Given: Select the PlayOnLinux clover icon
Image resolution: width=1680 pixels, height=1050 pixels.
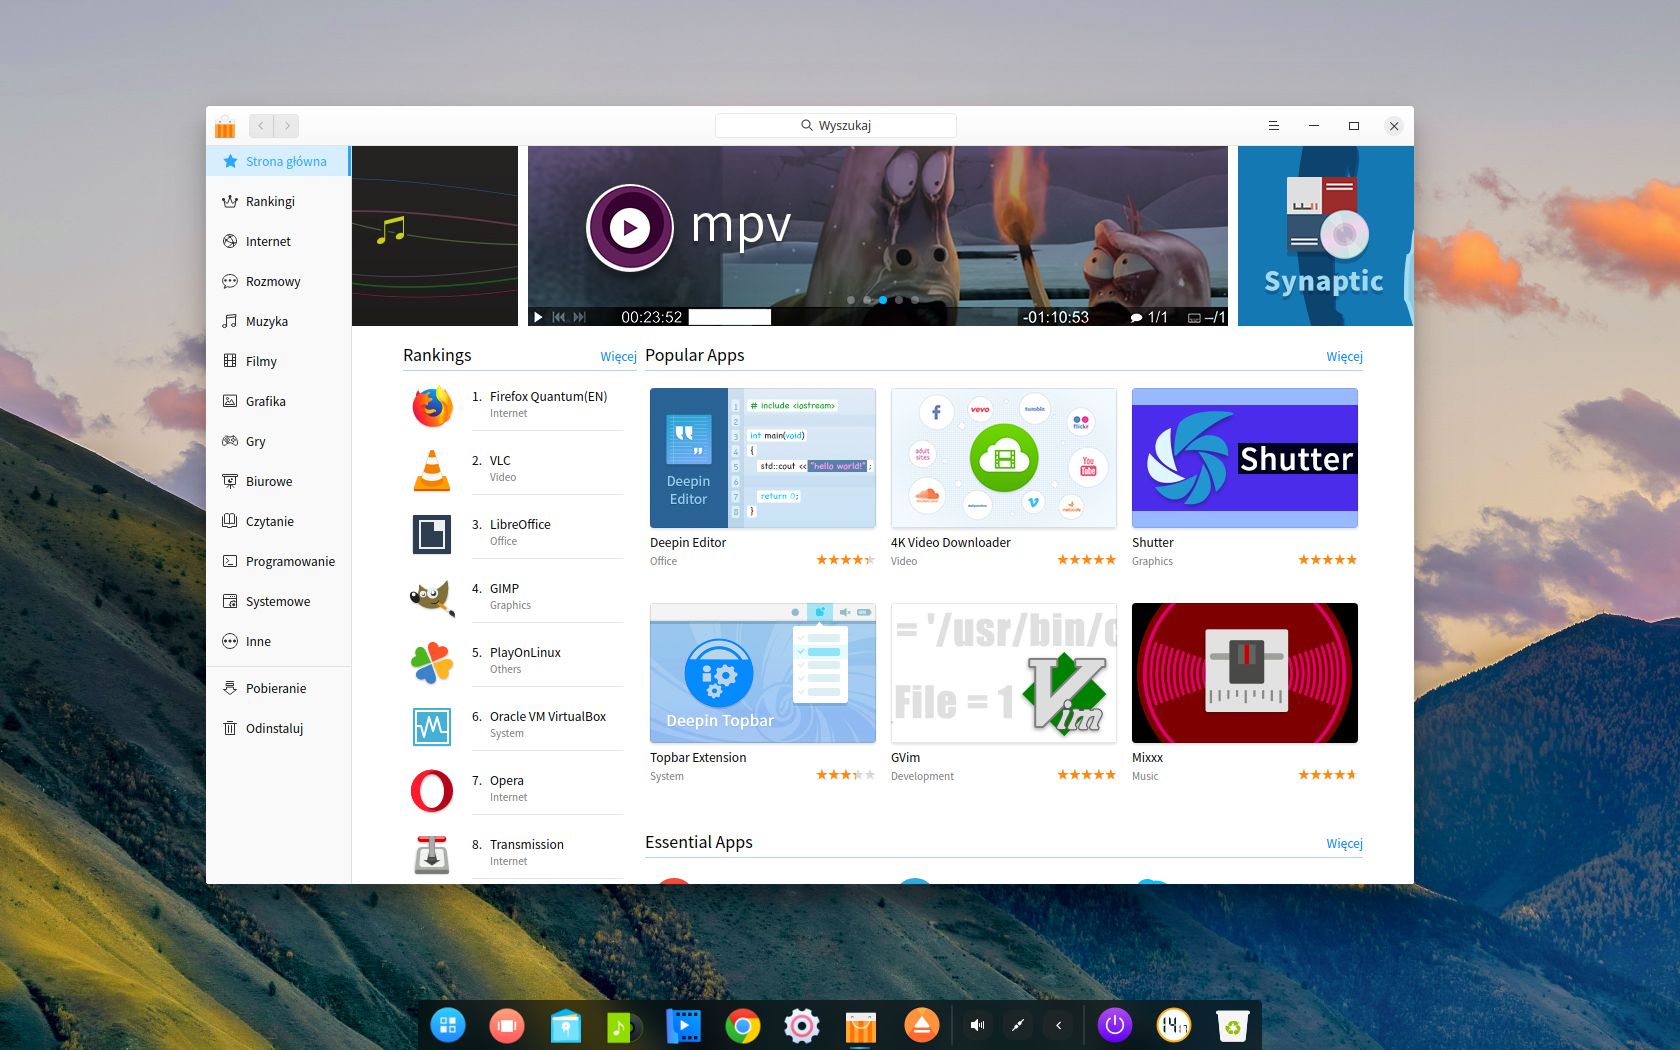Looking at the screenshot, I should click(x=432, y=662).
